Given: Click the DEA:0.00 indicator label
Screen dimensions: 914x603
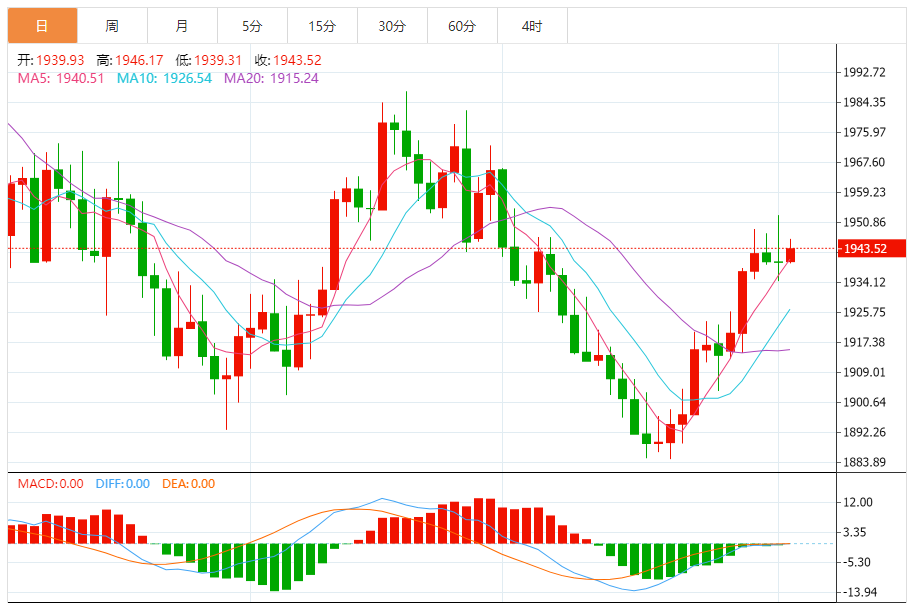Looking at the screenshot, I should coord(188,483).
